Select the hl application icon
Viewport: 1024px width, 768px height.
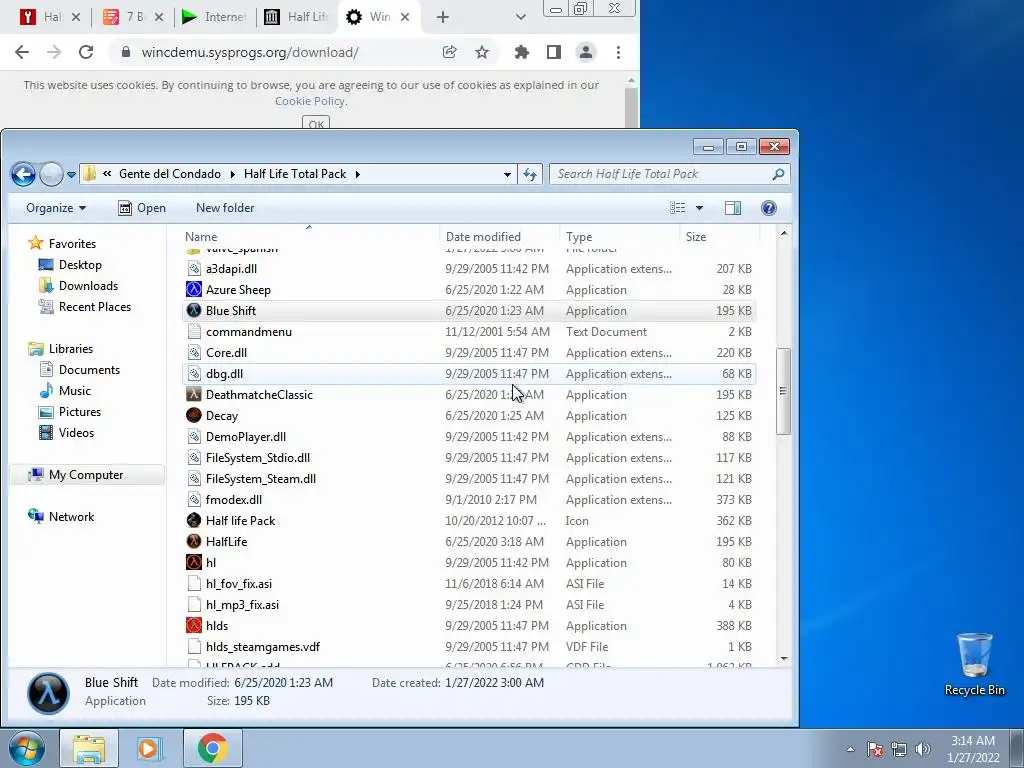click(x=194, y=562)
